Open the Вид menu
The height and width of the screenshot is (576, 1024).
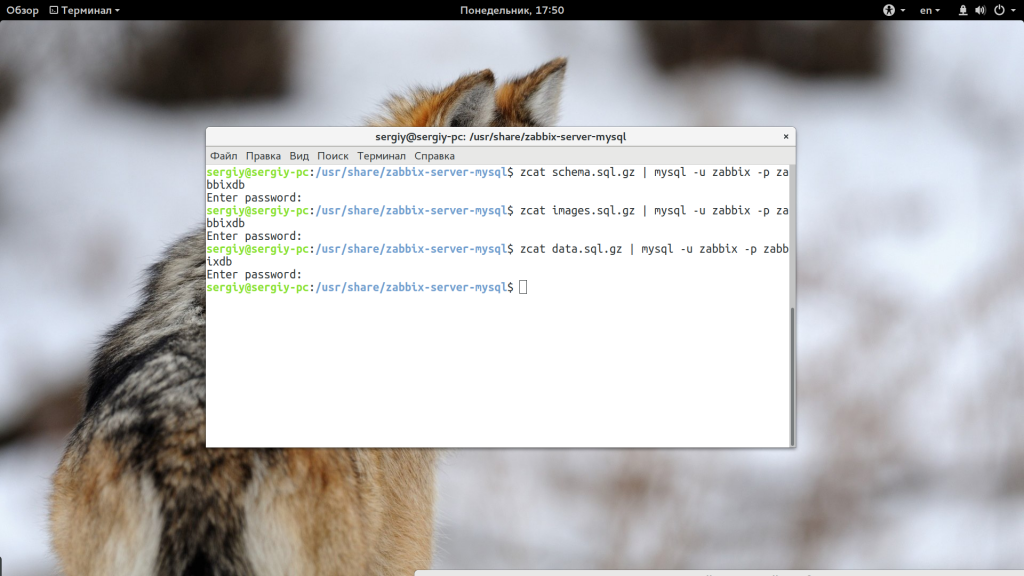tap(299, 156)
